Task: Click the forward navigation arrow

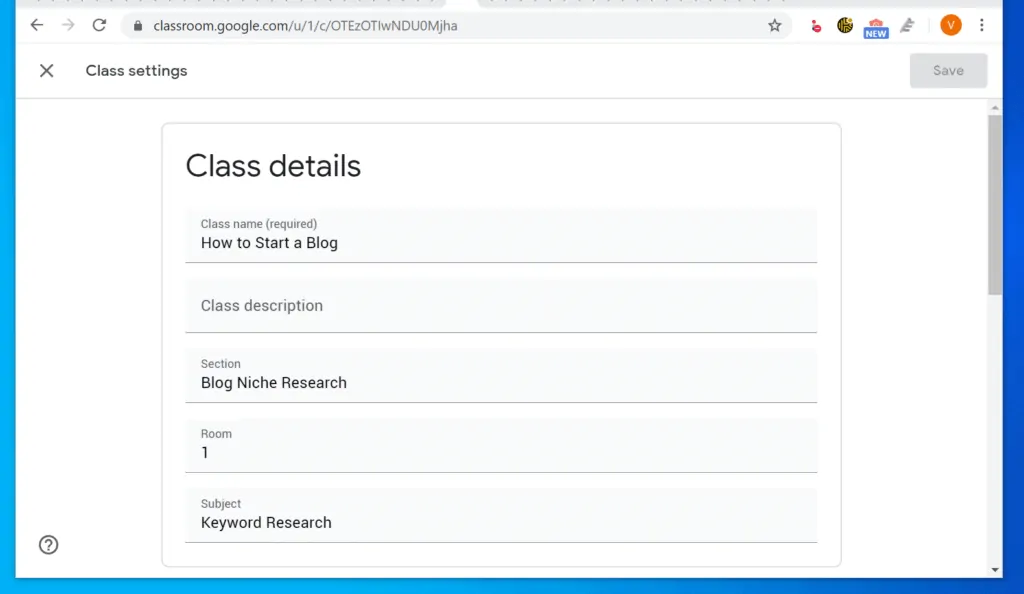Action: [x=67, y=25]
